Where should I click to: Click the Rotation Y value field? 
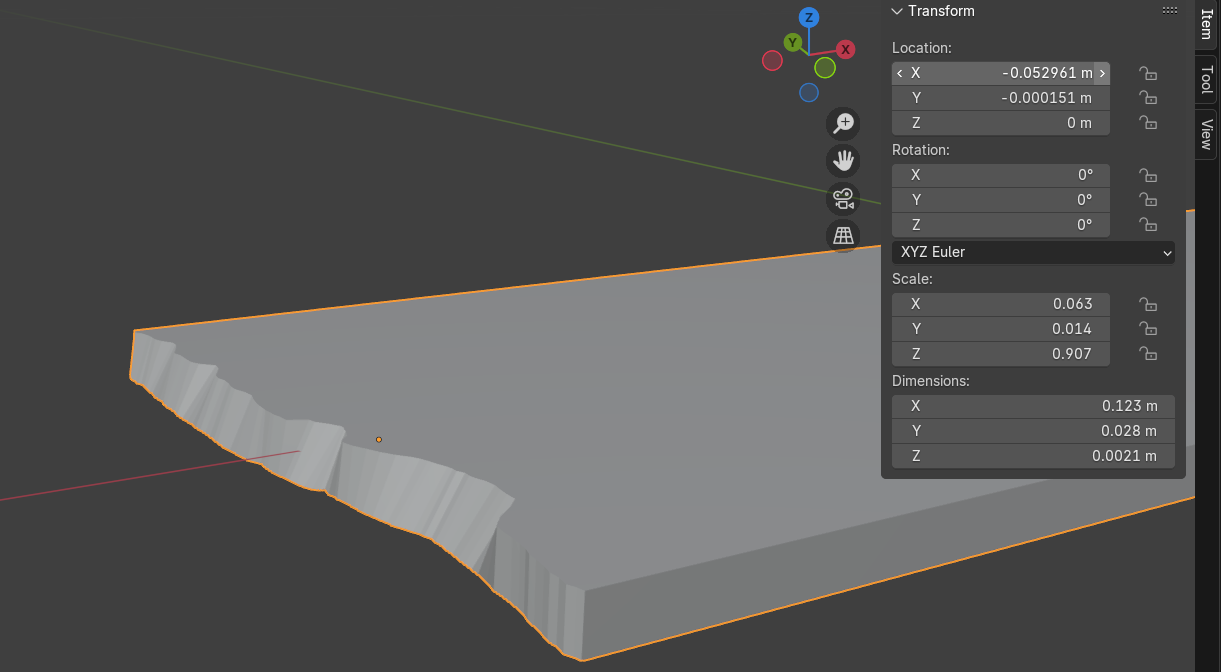(1000, 200)
